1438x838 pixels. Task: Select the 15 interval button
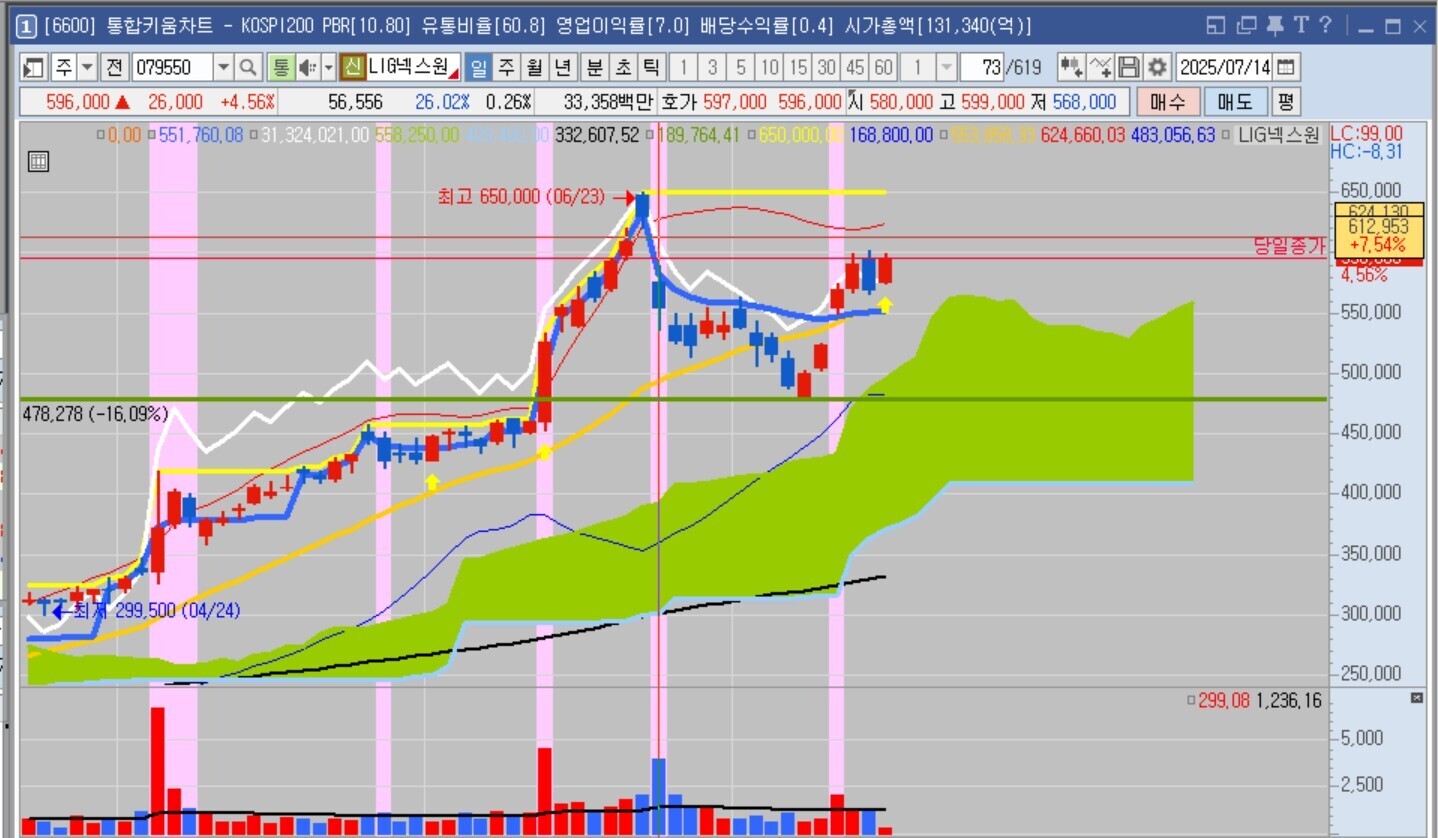(x=797, y=68)
